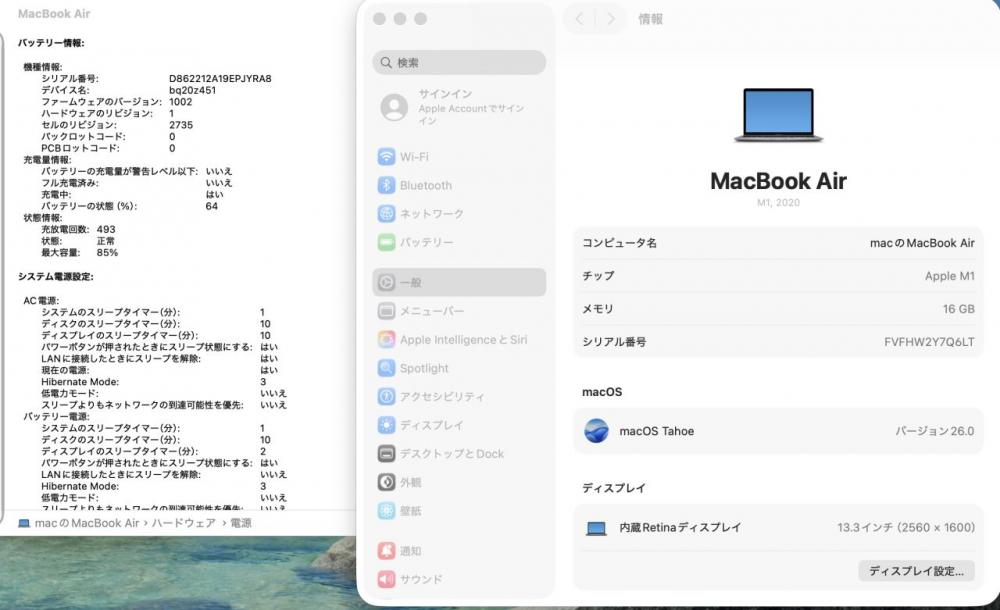This screenshot has height=610, width=1000.
Task: Click 最大容量 value 85%
Action: pyautogui.click(x=107, y=253)
